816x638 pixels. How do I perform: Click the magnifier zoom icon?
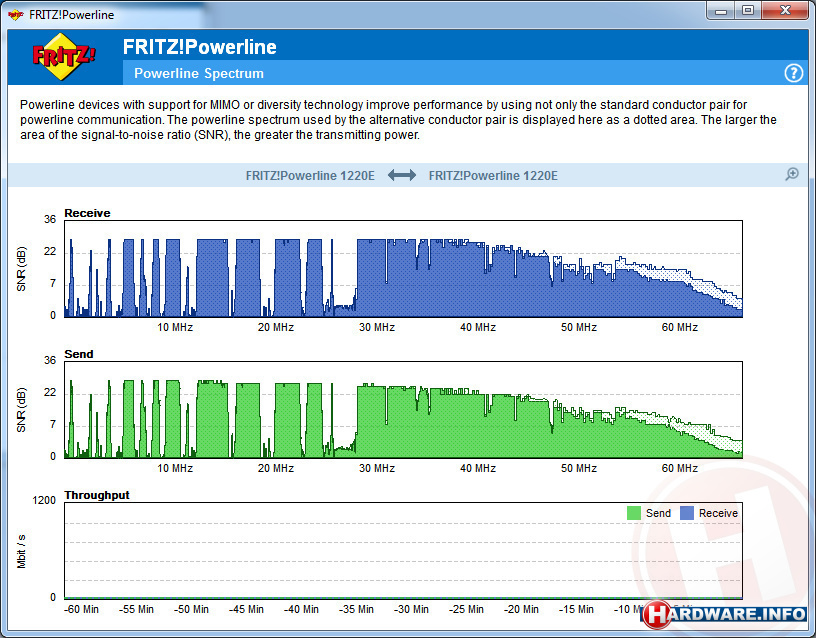tap(792, 174)
